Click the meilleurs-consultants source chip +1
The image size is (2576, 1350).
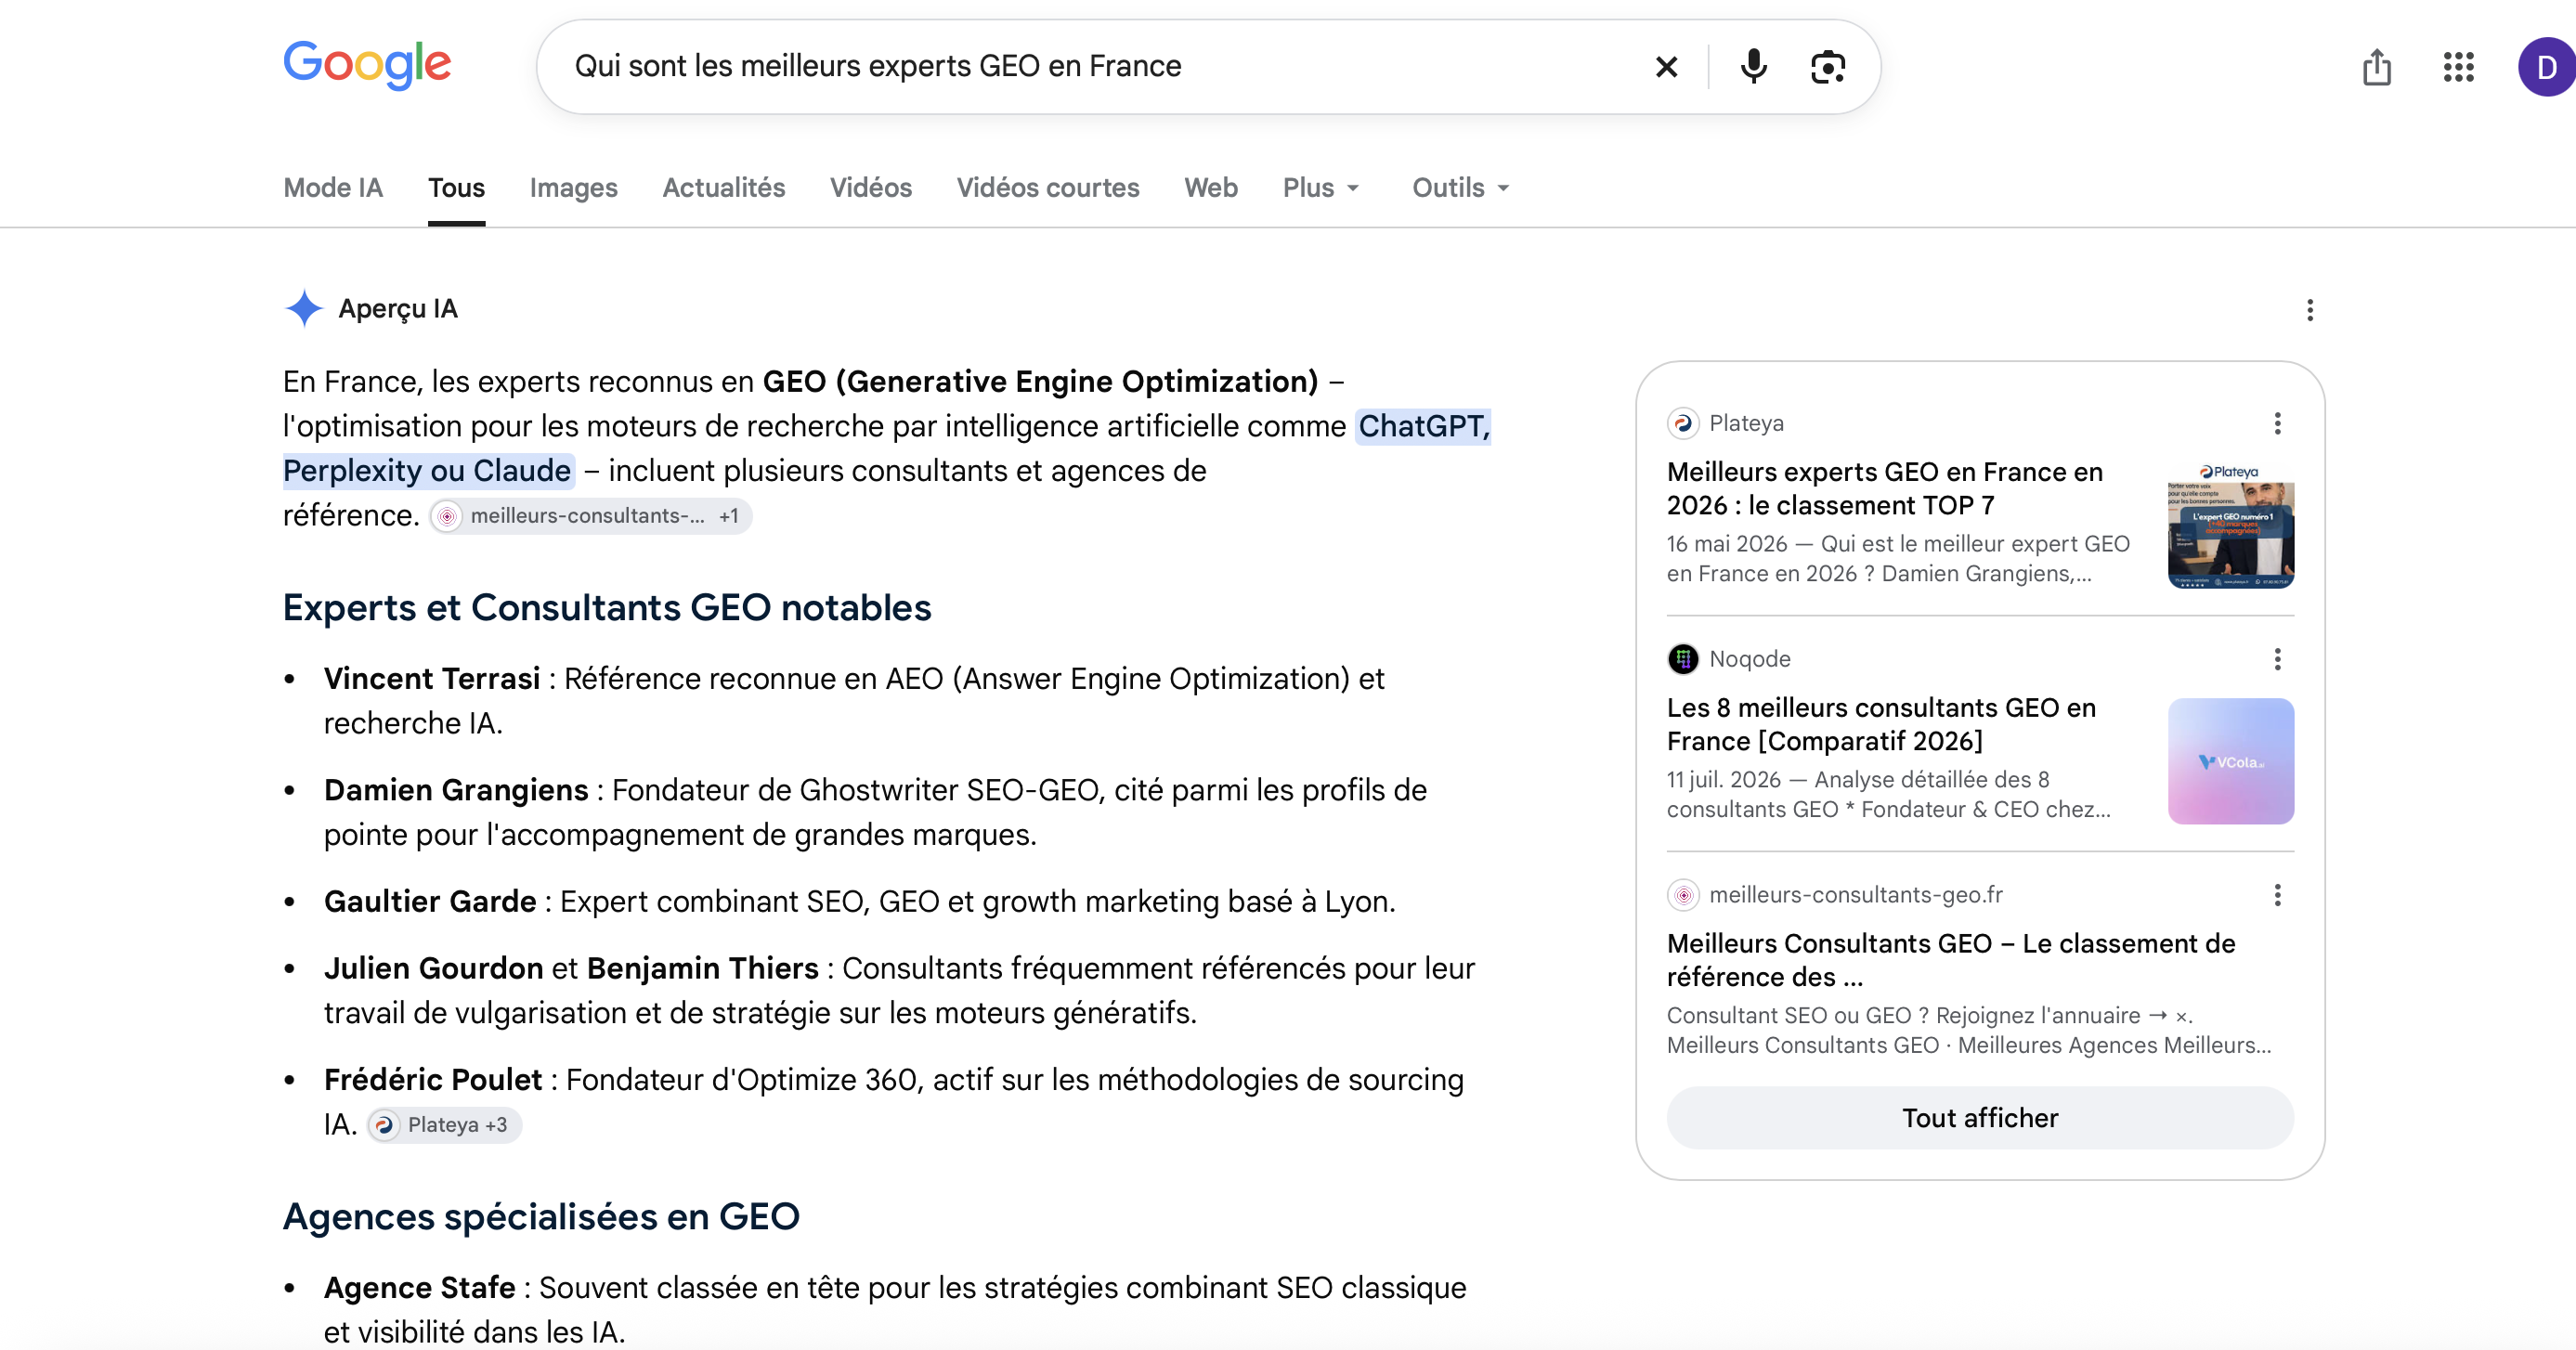click(591, 516)
